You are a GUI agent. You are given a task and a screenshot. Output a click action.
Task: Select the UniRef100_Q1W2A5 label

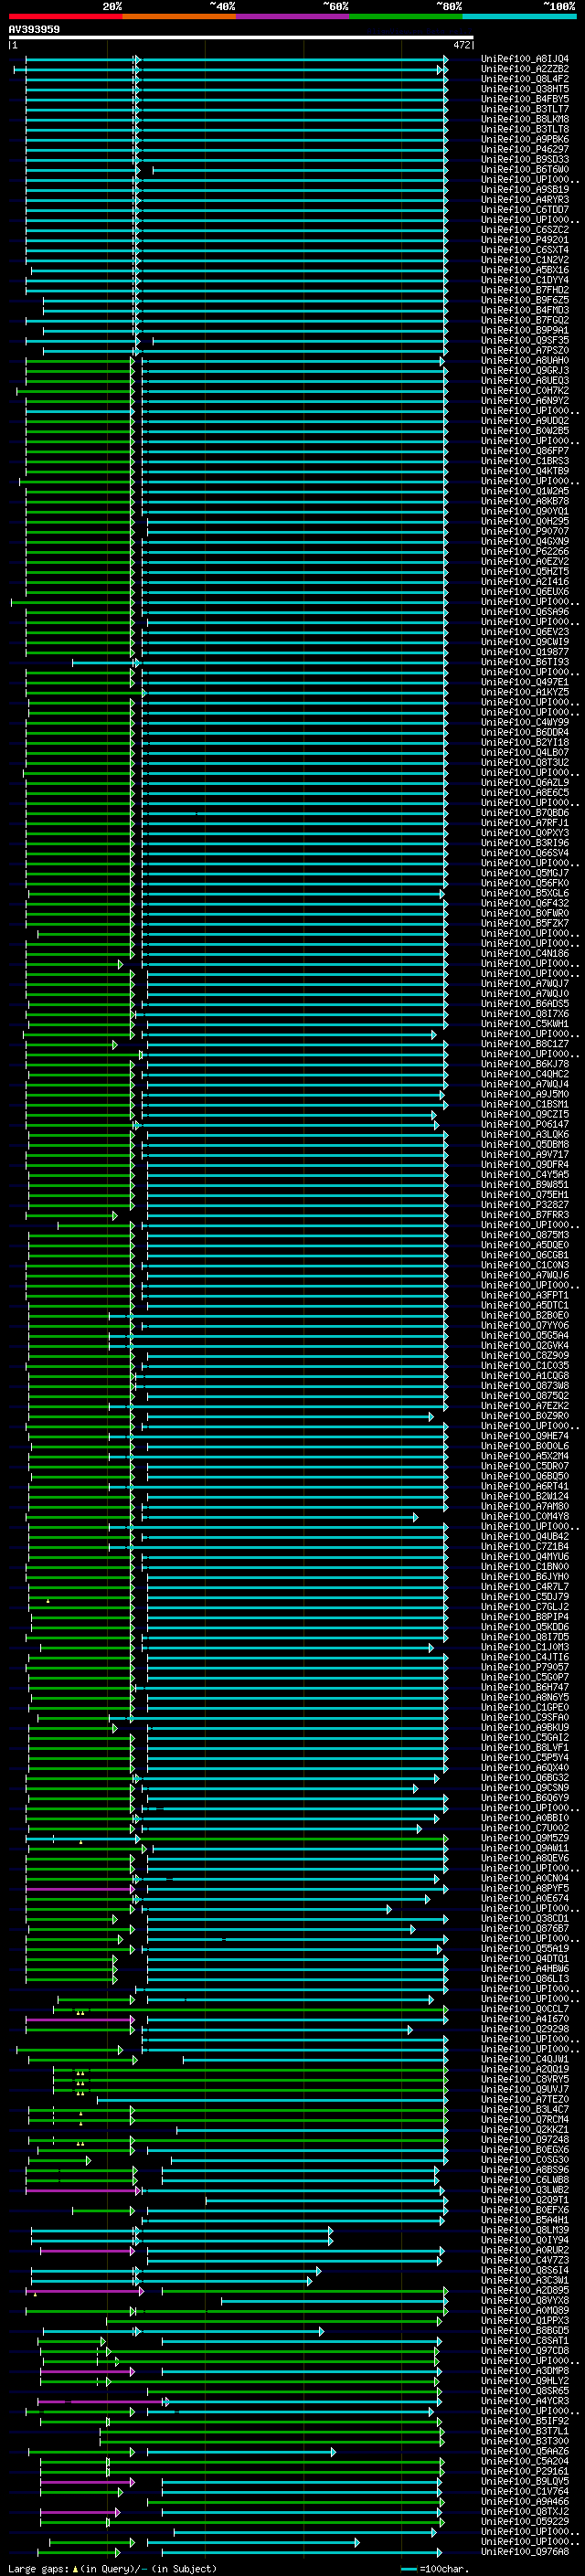[x=525, y=491]
